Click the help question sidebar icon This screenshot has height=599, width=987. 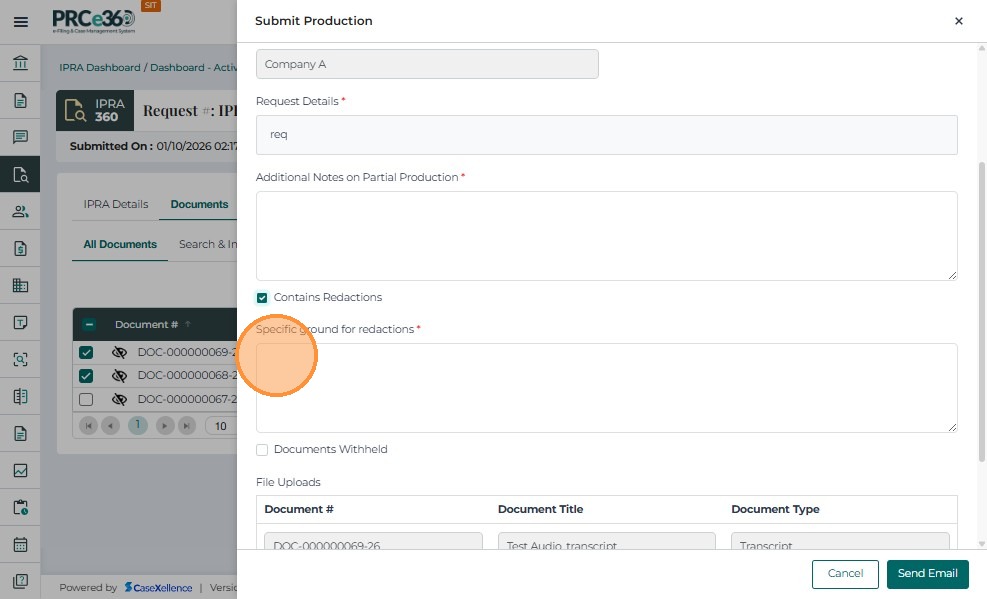20,581
